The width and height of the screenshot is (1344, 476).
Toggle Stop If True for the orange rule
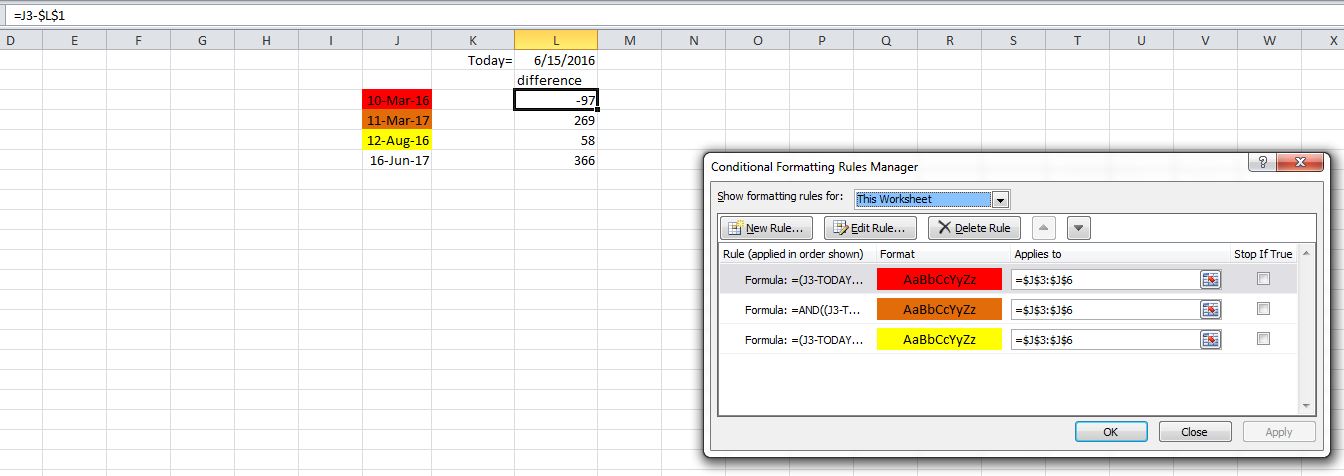[x=1263, y=309]
